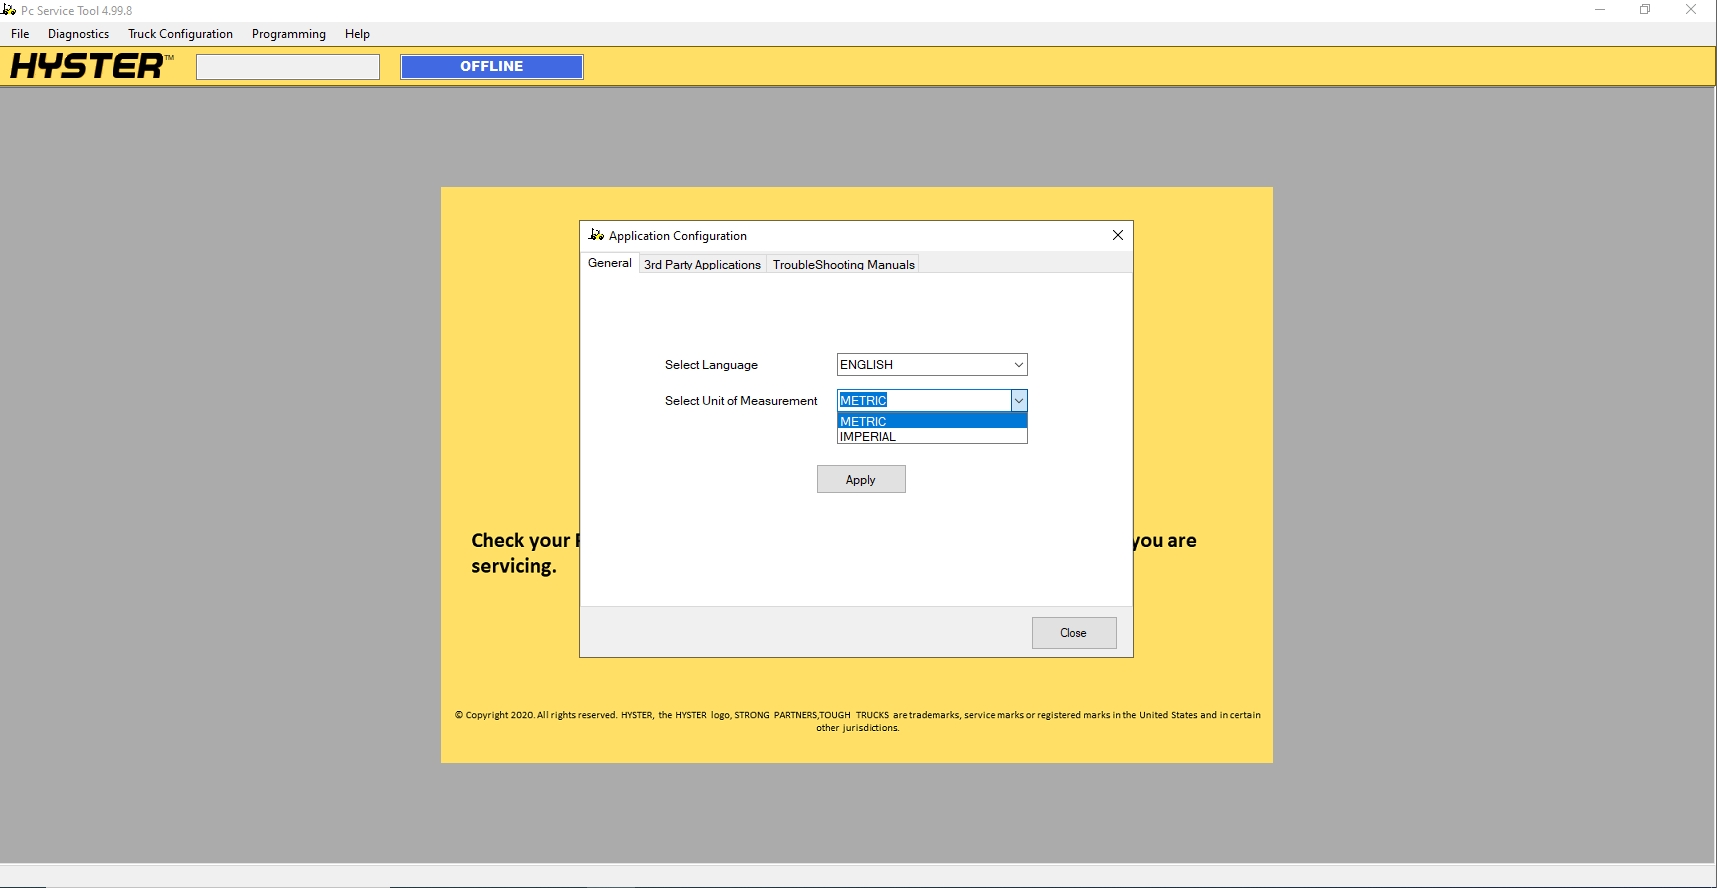Image resolution: width=1717 pixels, height=888 pixels.
Task: Collapse the Unit of Measurement dropdown arrow
Action: point(1018,401)
